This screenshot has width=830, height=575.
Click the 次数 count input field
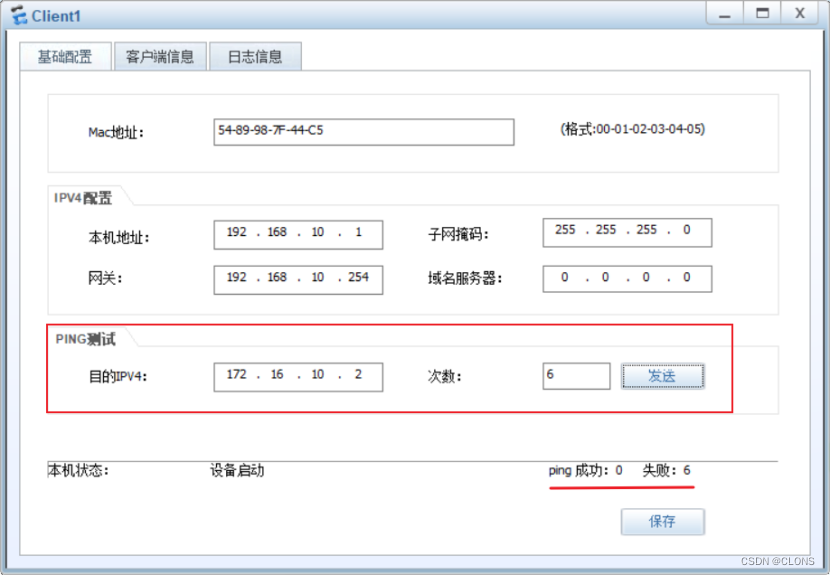tap(576, 376)
